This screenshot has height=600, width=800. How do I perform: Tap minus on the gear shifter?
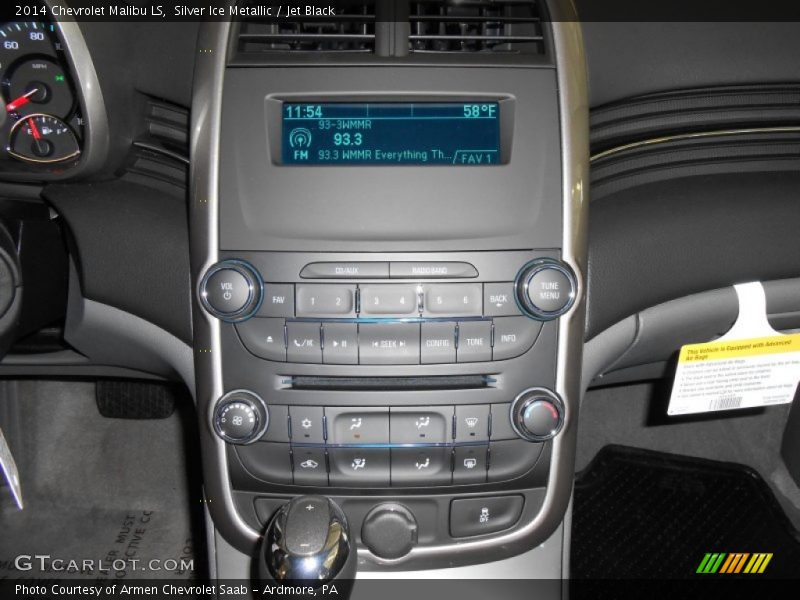coord(305,545)
